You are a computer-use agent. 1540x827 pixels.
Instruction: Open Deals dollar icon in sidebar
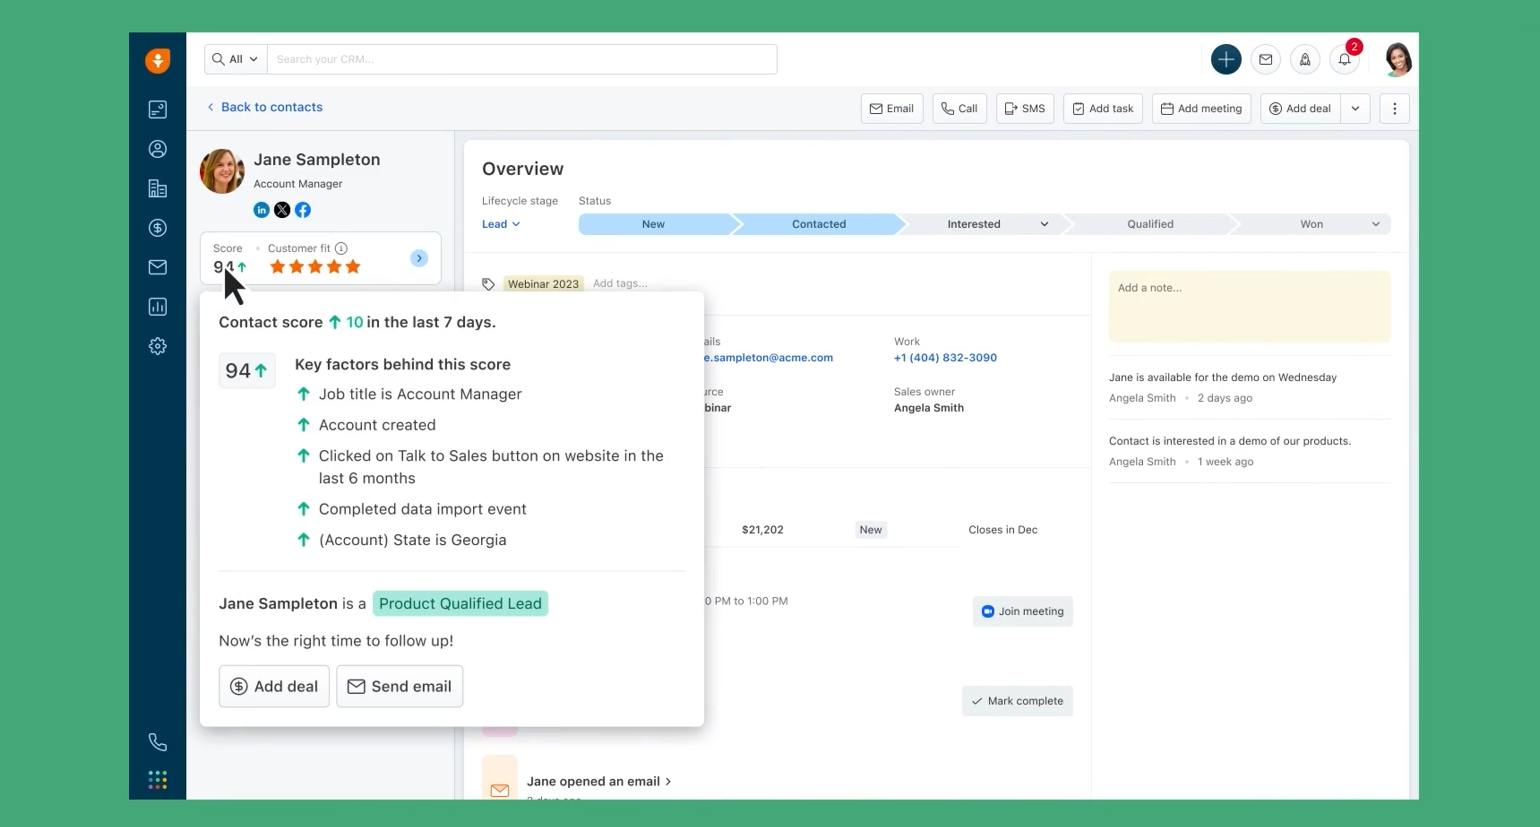point(157,228)
